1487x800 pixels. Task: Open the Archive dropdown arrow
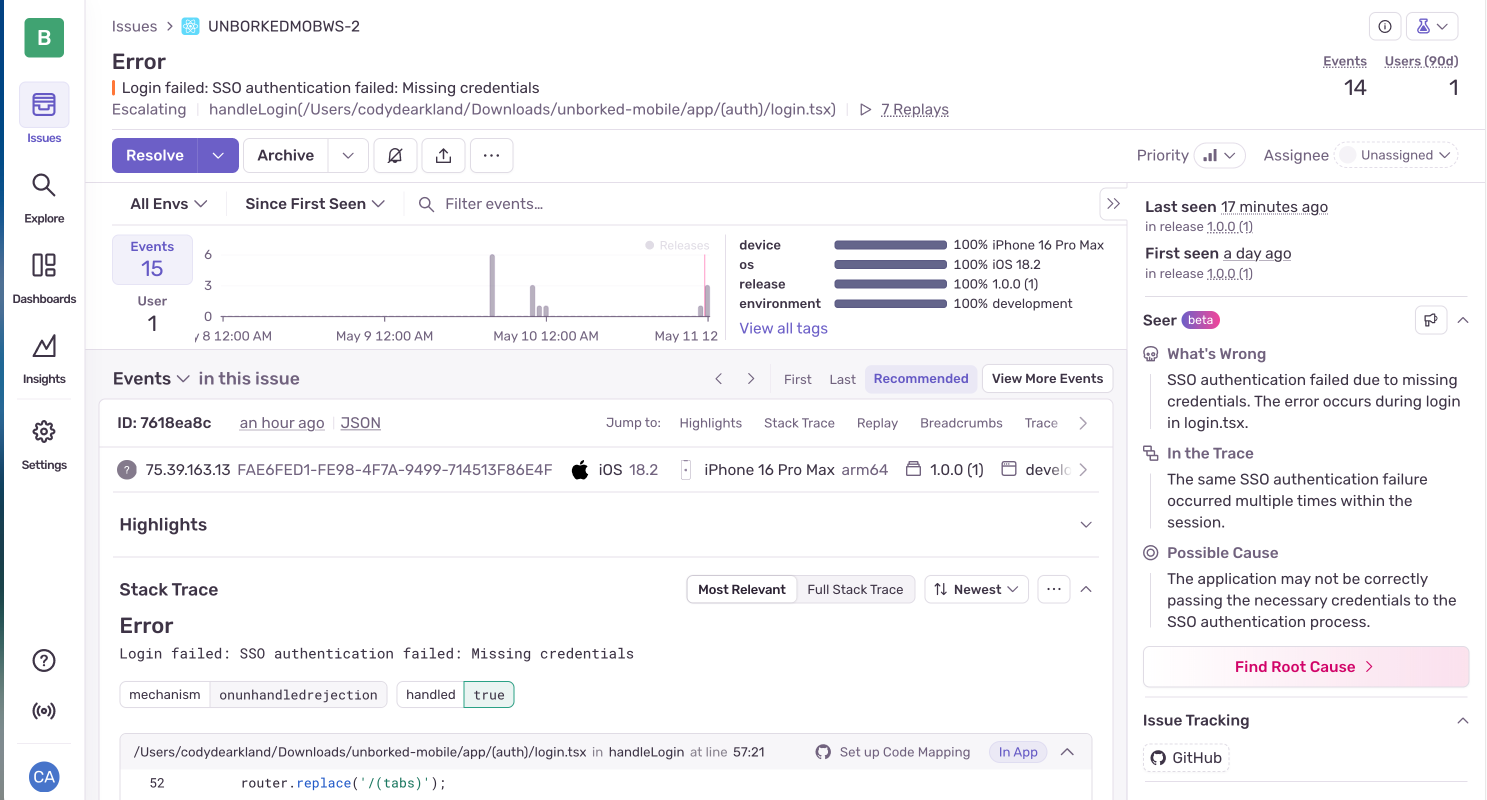pyautogui.click(x=347, y=155)
